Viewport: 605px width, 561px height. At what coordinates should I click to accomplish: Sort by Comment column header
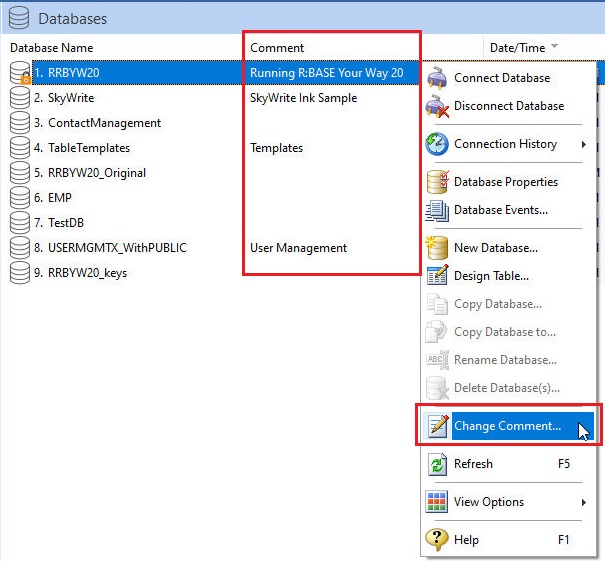point(277,48)
